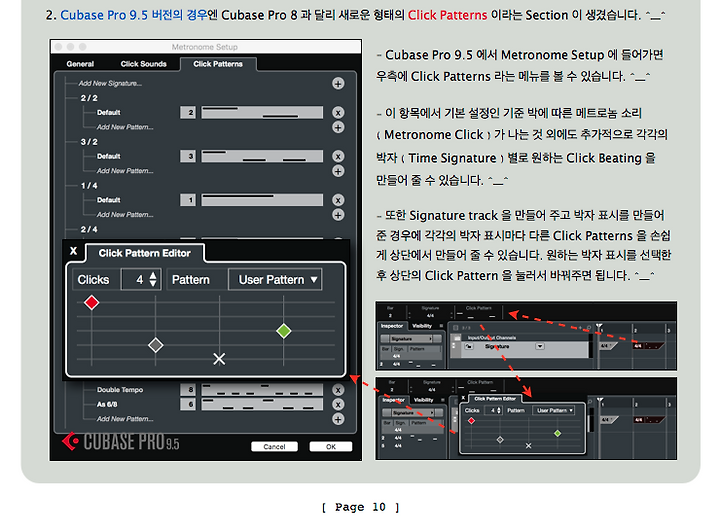The image size is (720, 531).
Task: Delete the 3/2 Default pattern with its X
Action: (x=338, y=156)
